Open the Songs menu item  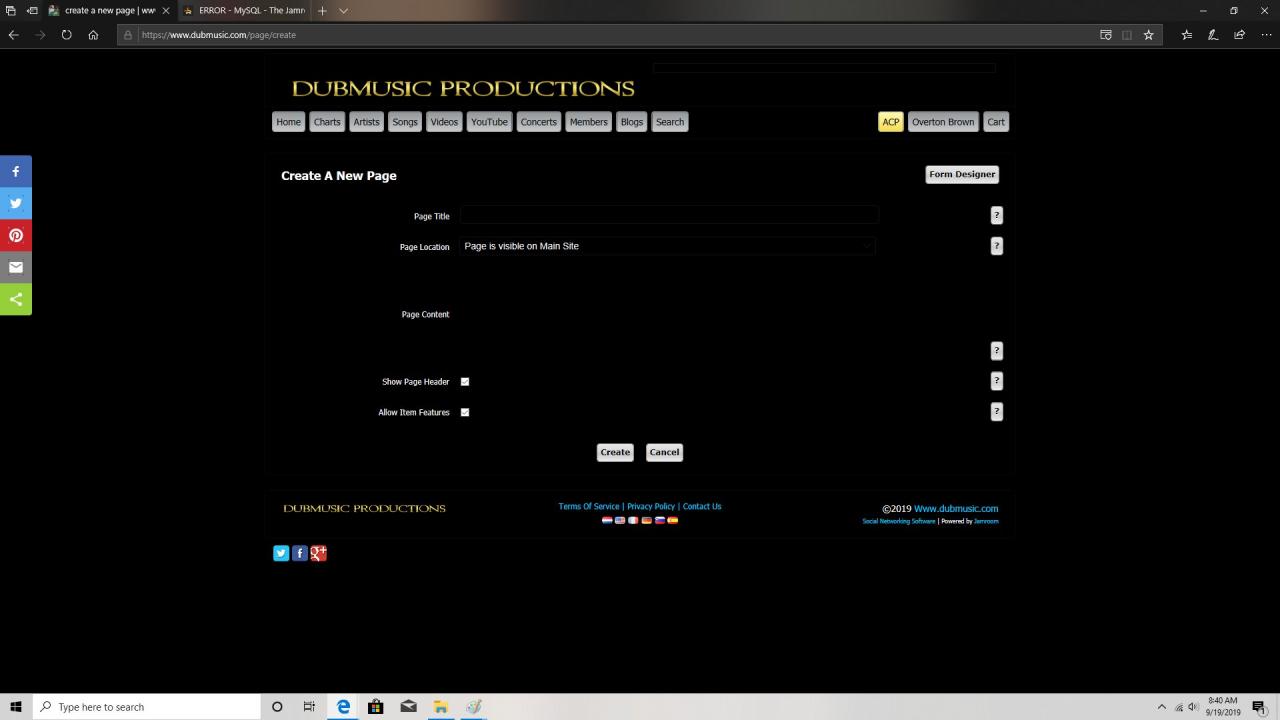tap(405, 122)
